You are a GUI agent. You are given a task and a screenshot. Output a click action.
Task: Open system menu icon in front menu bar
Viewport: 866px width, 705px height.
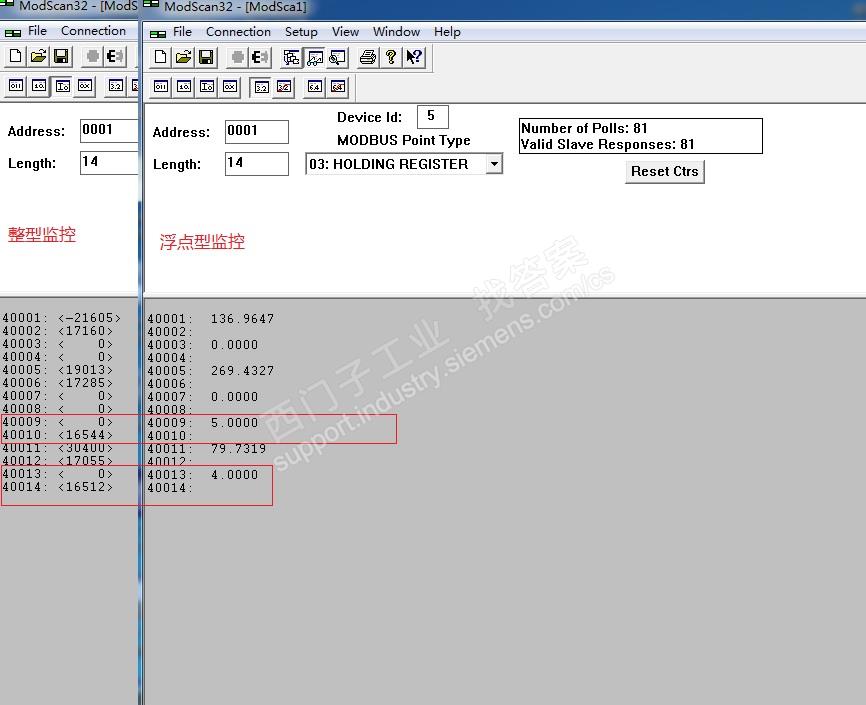pos(157,34)
